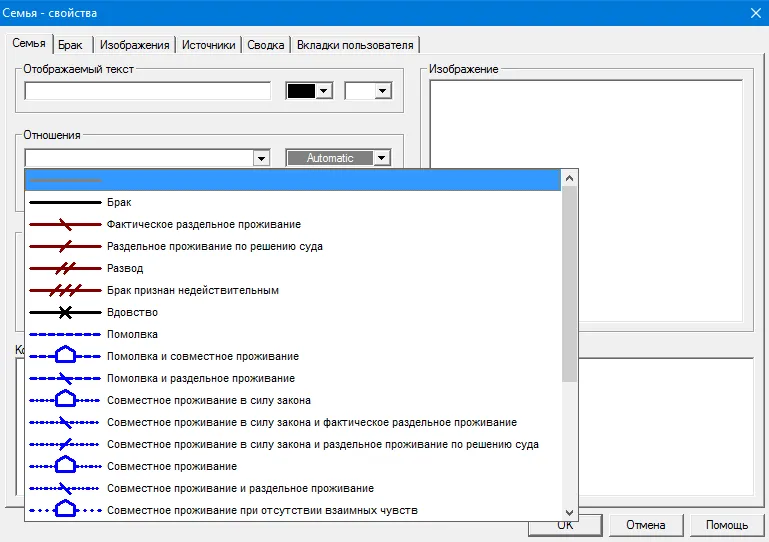Viewport: 769px width, 542px height.
Task: Select the Помолвка dashed blue line icon
Action: (65, 334)
